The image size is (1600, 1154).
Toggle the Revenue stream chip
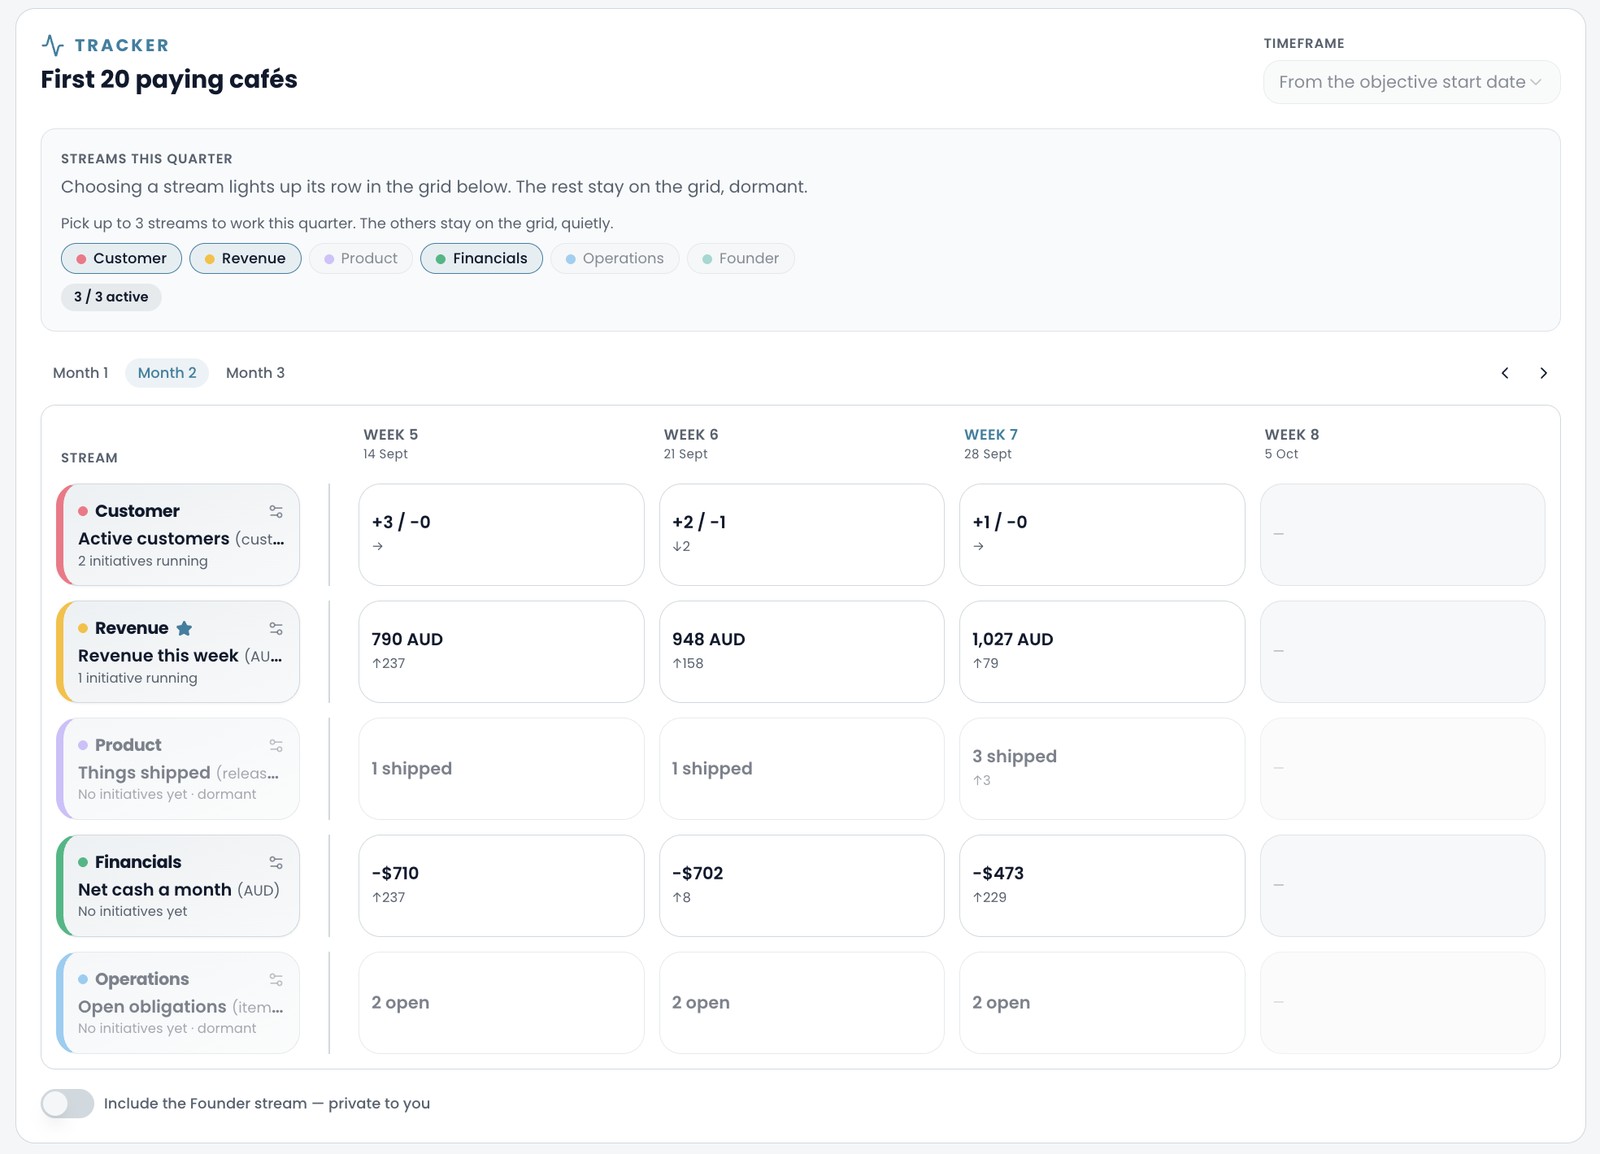coord(245,258)
